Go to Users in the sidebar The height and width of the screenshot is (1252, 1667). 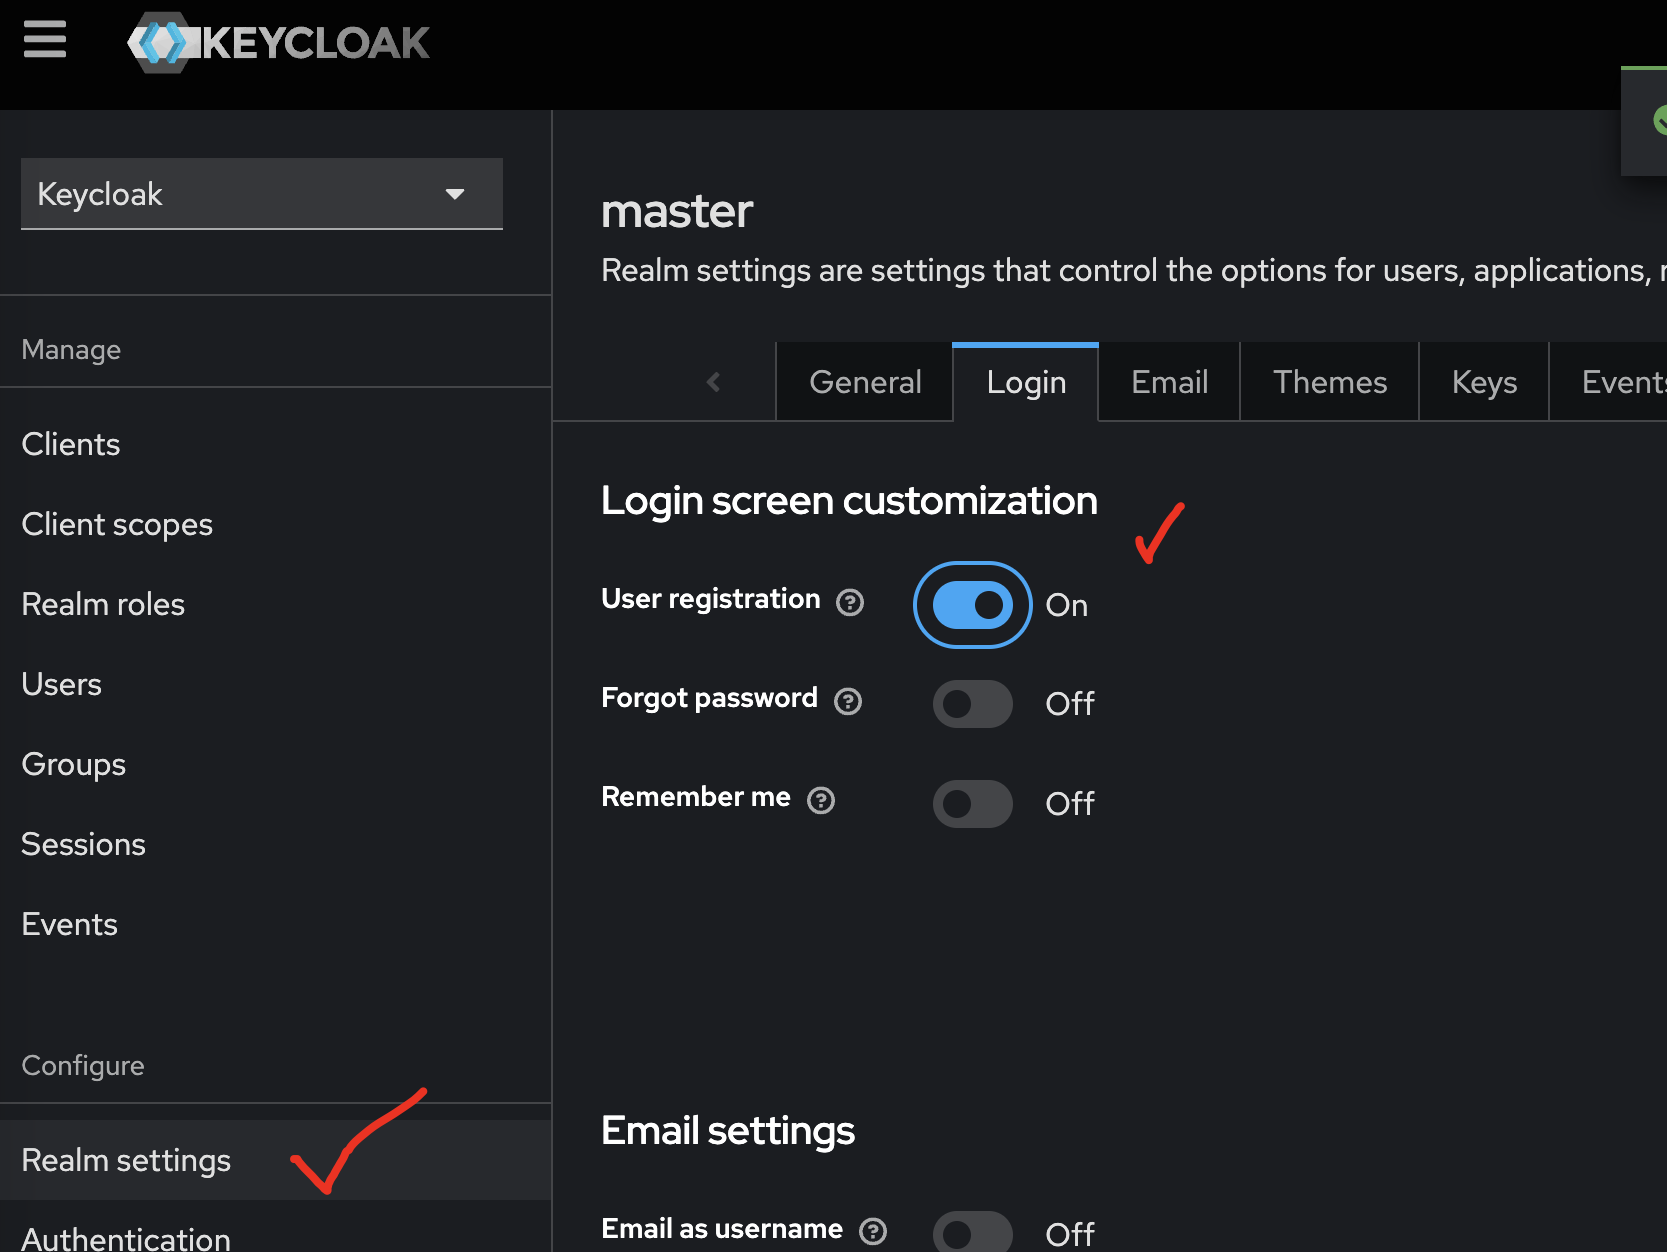[276, 684]
